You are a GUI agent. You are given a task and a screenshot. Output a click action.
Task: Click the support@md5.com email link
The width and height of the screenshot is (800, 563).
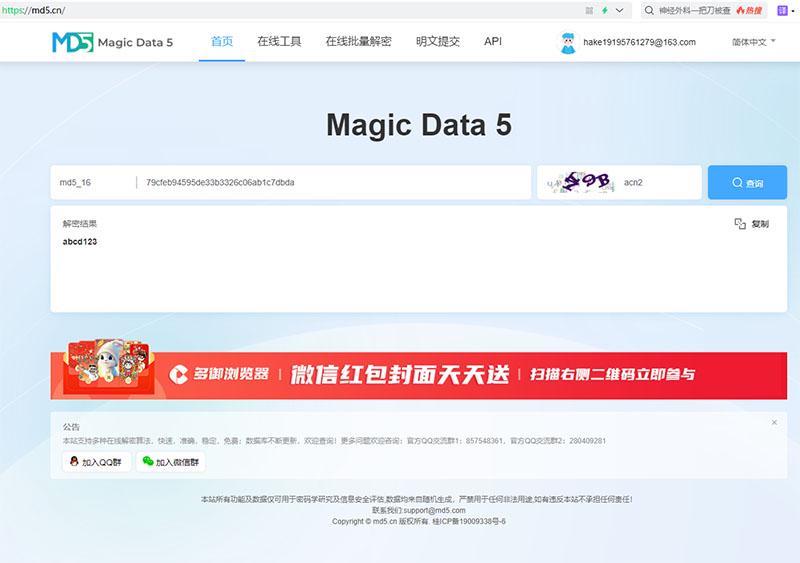[434, 510]
